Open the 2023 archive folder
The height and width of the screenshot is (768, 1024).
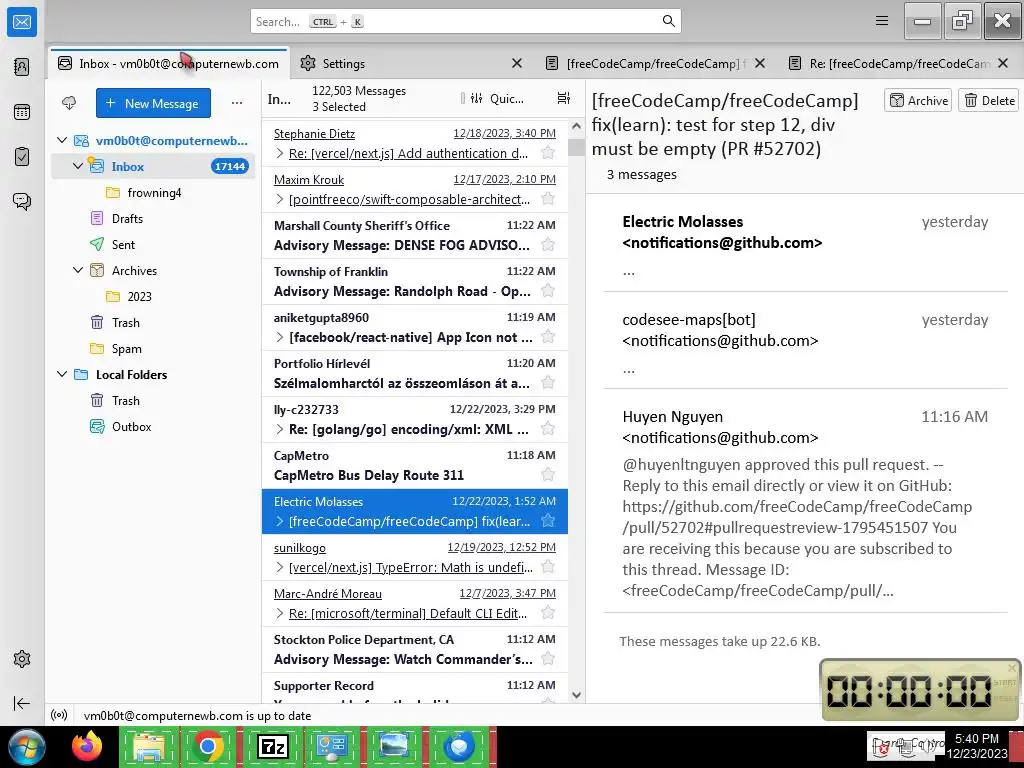(x=140, y=296)
